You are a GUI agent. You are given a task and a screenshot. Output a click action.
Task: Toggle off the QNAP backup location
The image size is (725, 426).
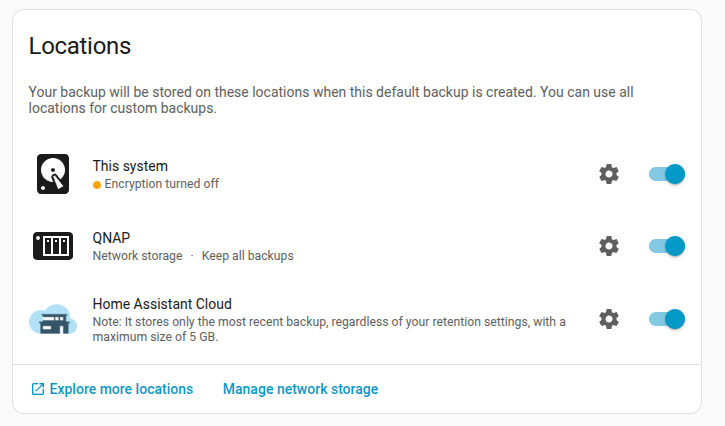[666, 246]
